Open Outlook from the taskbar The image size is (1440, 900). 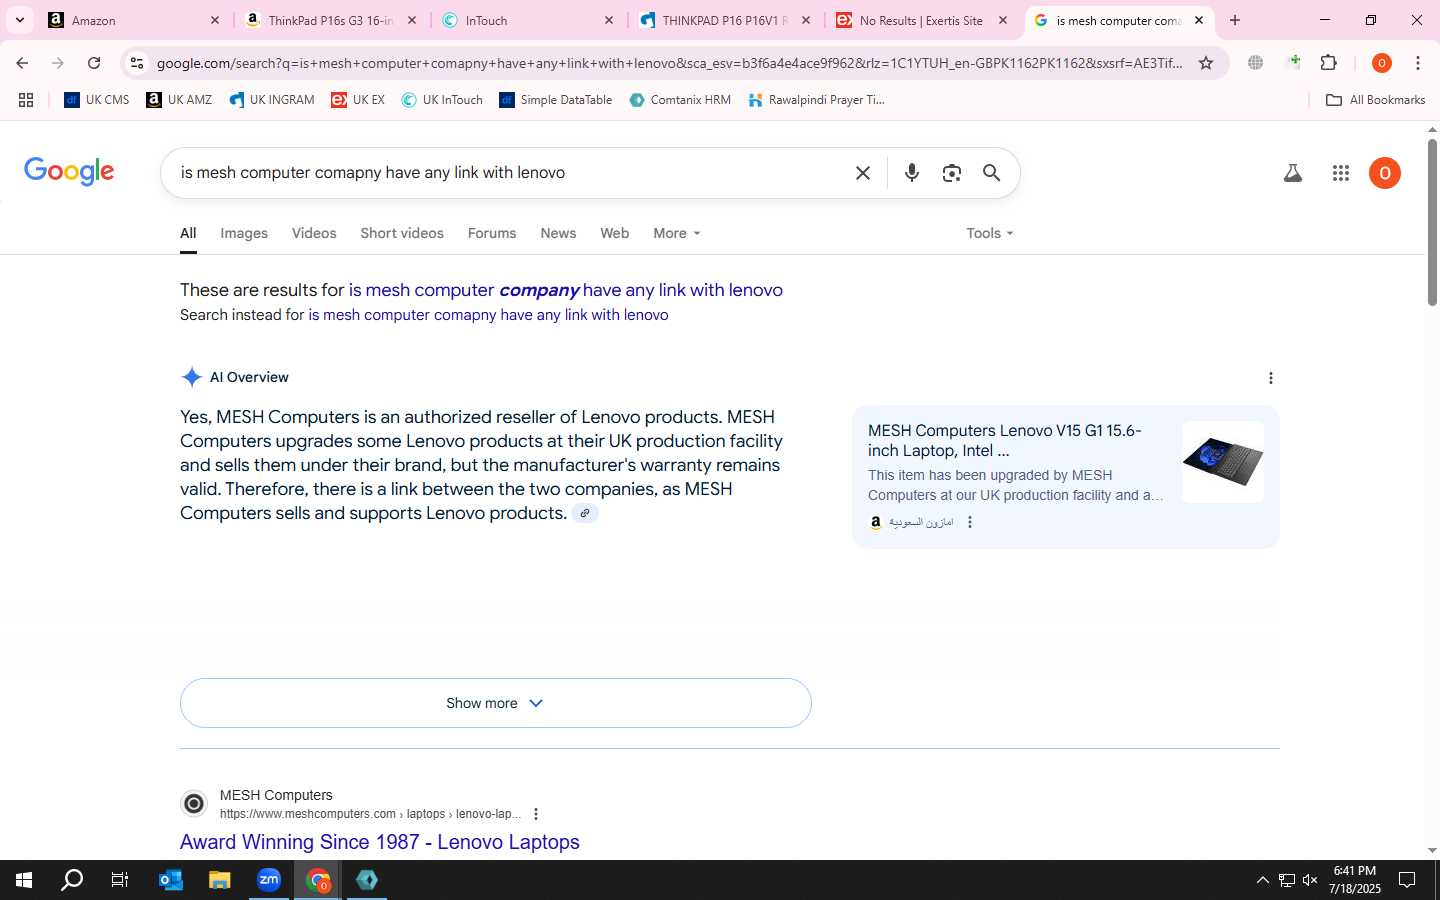(171, 880)
